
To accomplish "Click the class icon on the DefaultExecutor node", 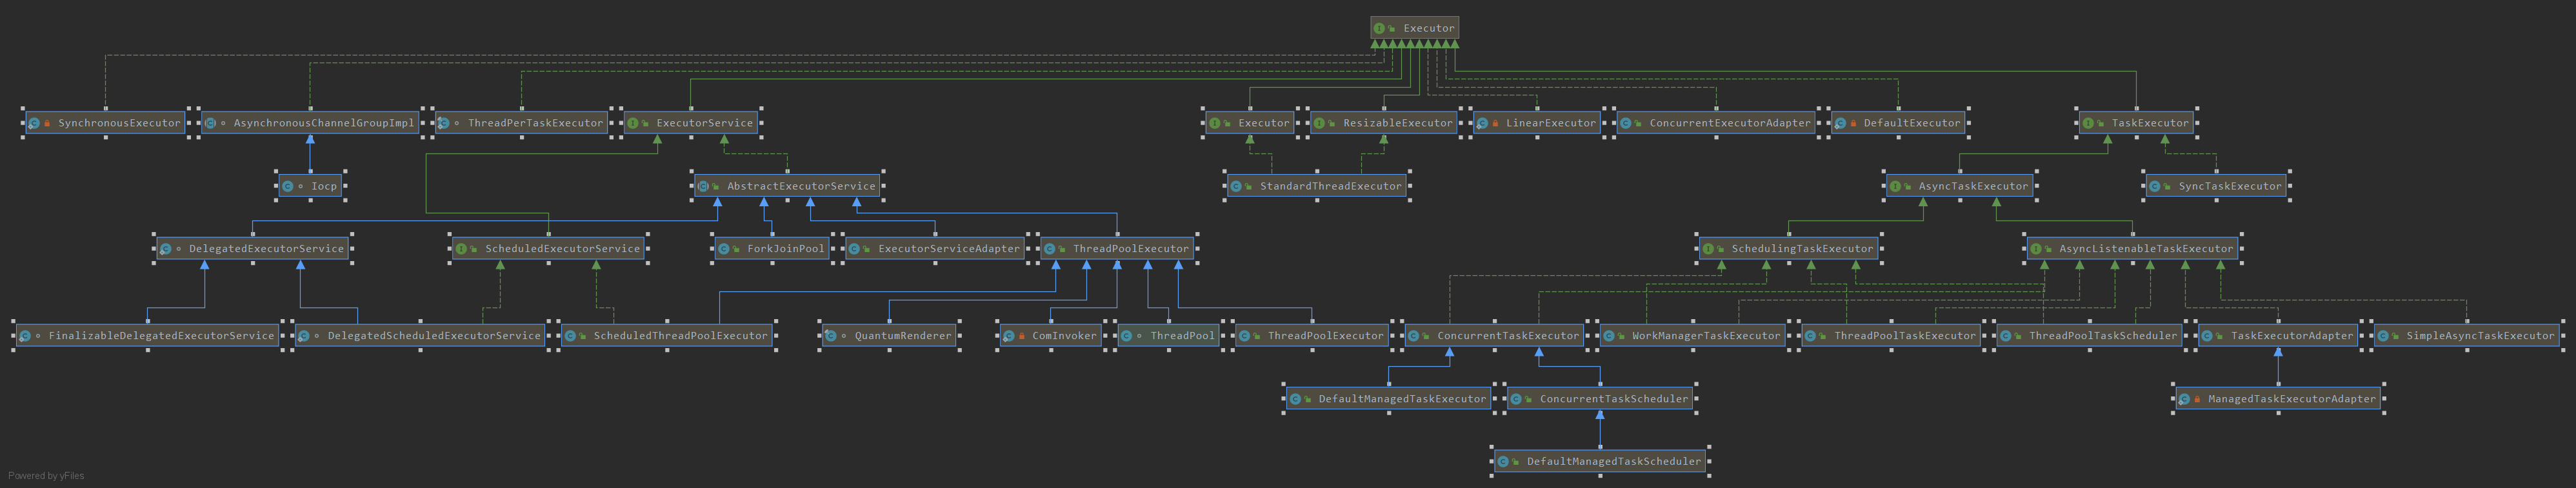I will pyautogui.click(x=1840, y=123).
